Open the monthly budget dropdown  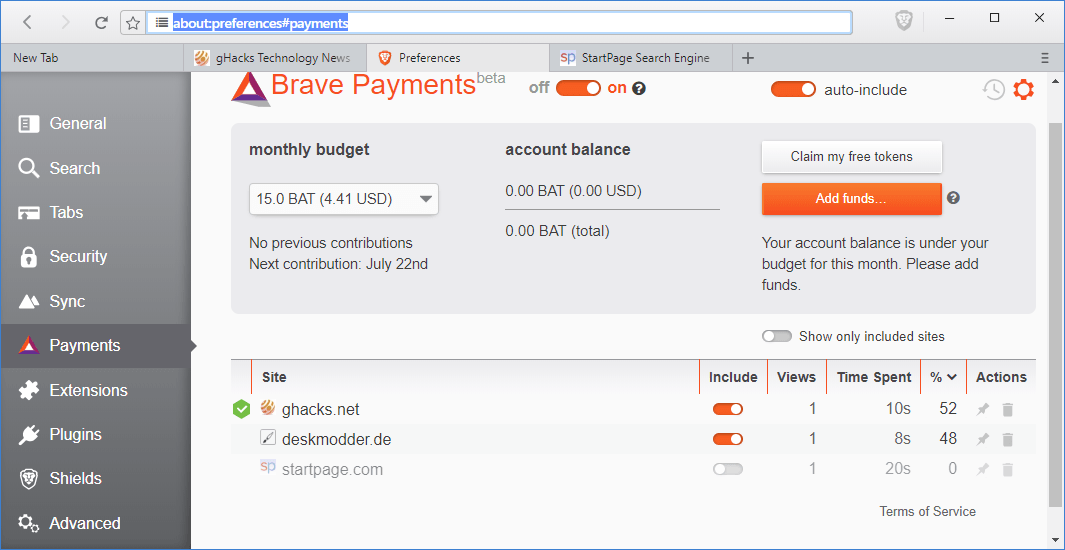coord(344,200)
